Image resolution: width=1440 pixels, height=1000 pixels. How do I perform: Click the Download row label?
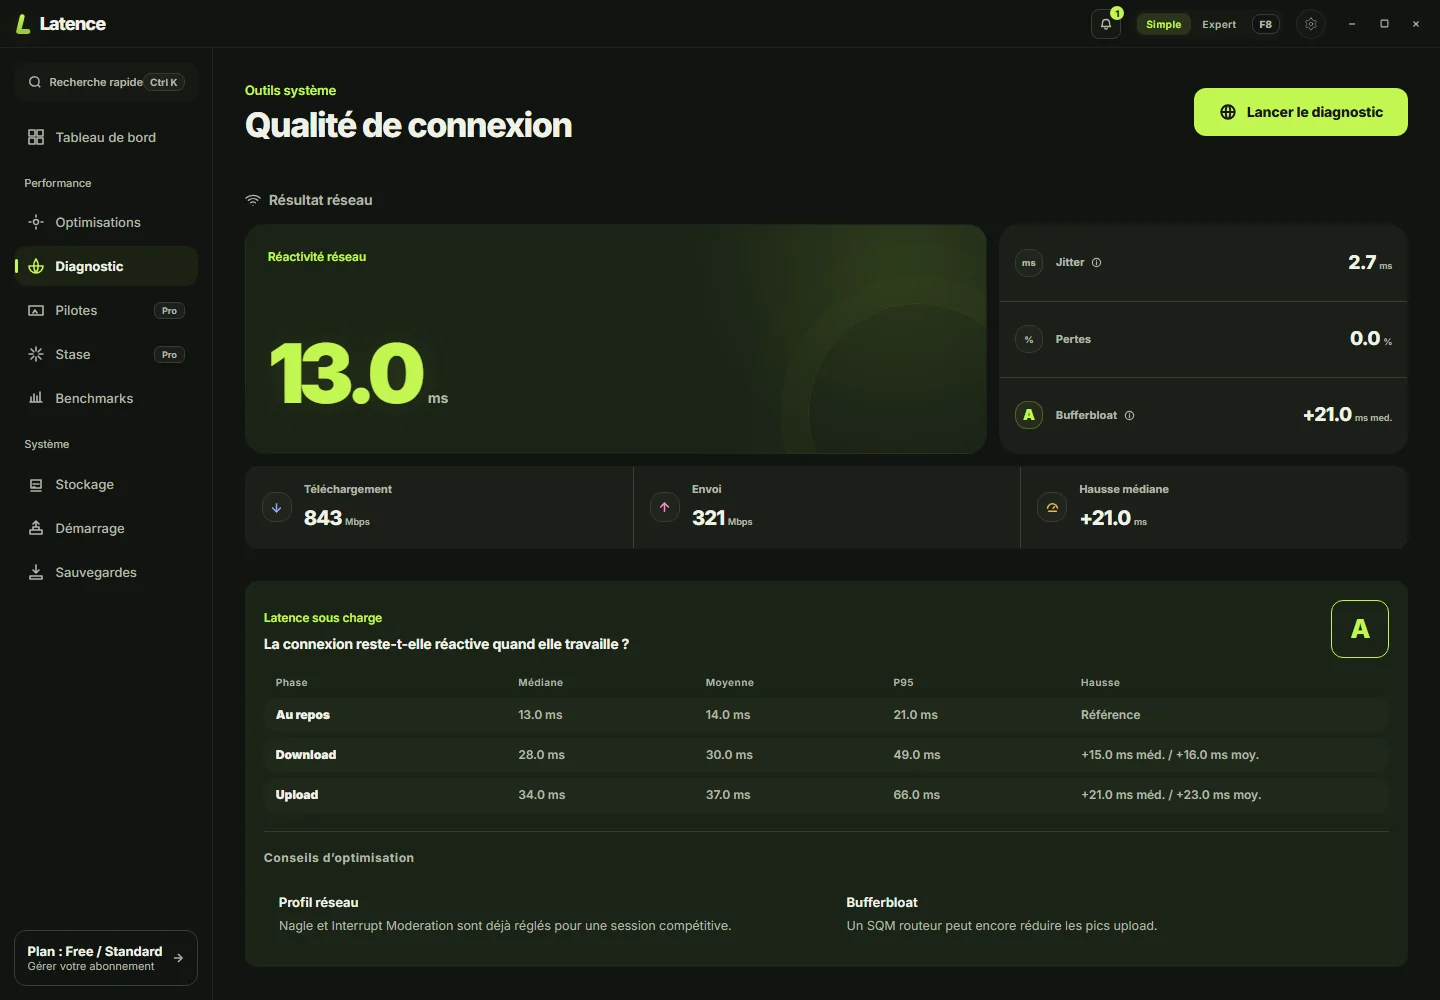(x=306, y=755)
